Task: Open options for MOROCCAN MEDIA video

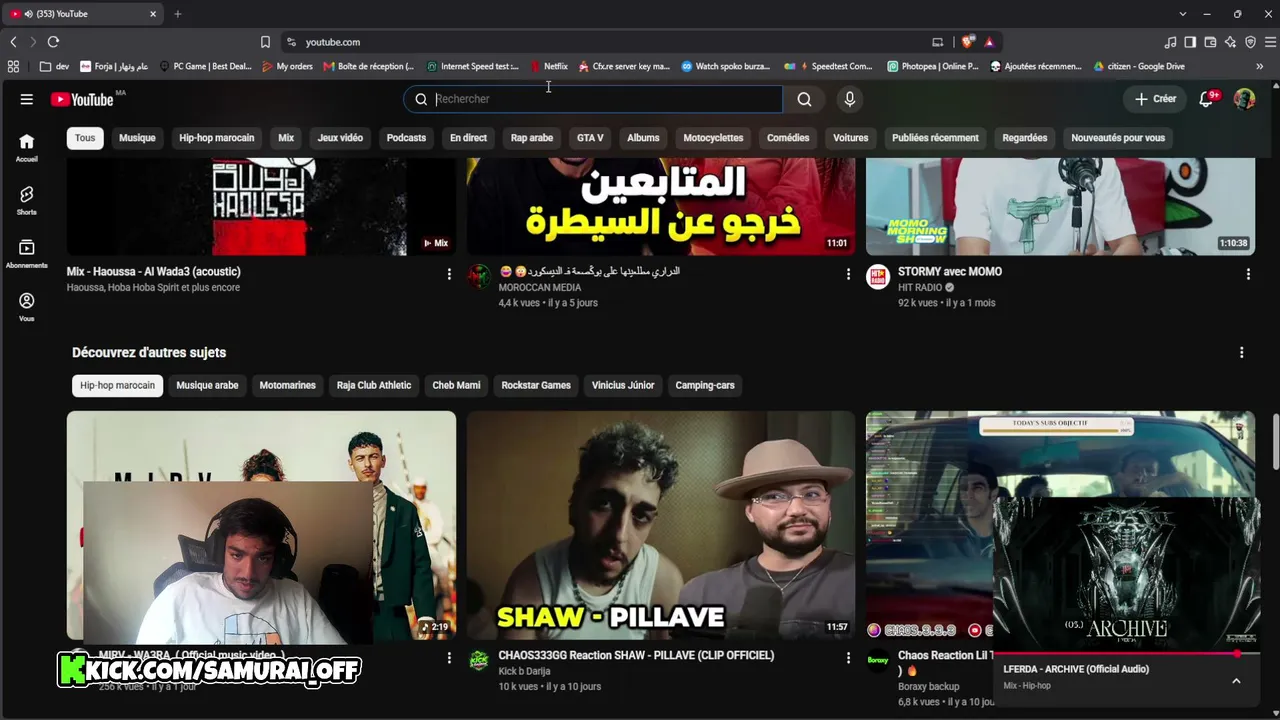Action: coord(848,274)
